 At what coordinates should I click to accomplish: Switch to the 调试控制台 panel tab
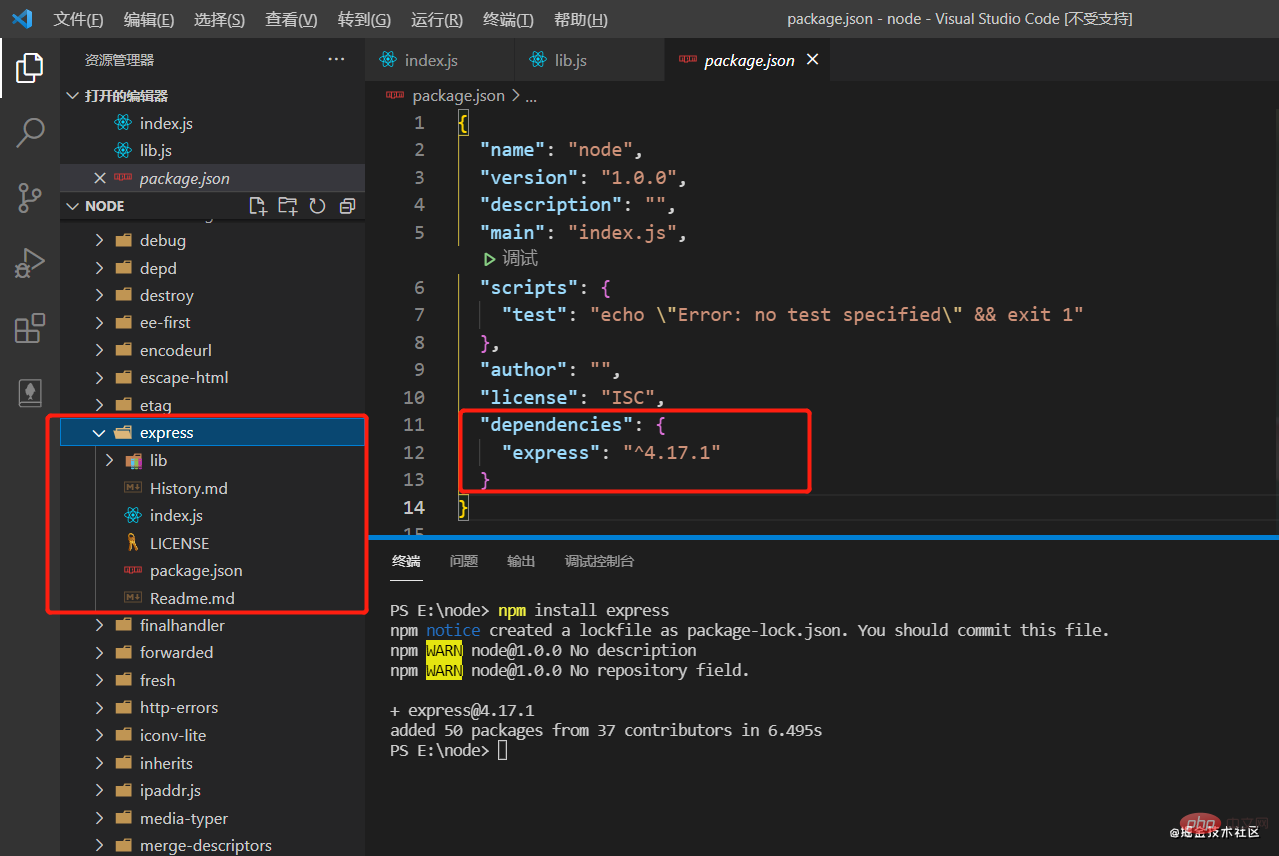point(599,561)
